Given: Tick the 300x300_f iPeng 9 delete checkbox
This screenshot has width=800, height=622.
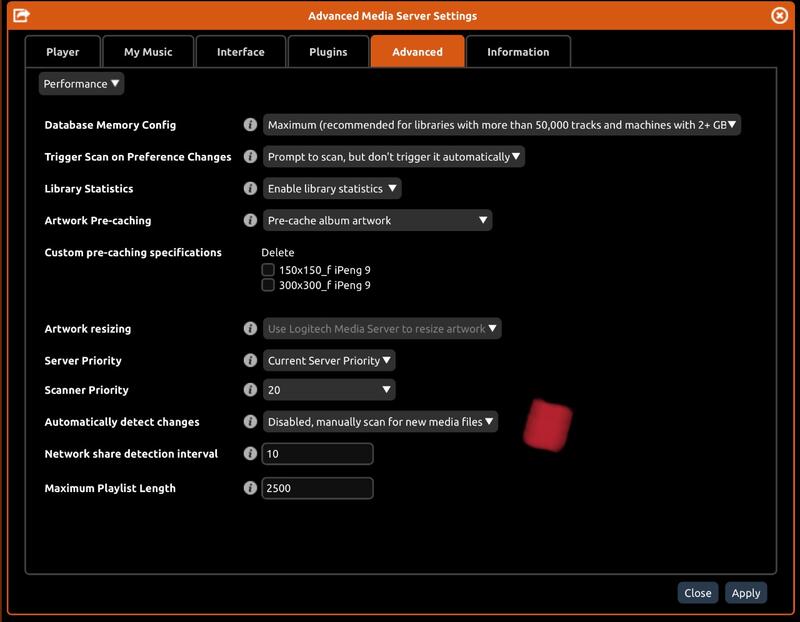Looking at the screenshot, I should 268,285.
